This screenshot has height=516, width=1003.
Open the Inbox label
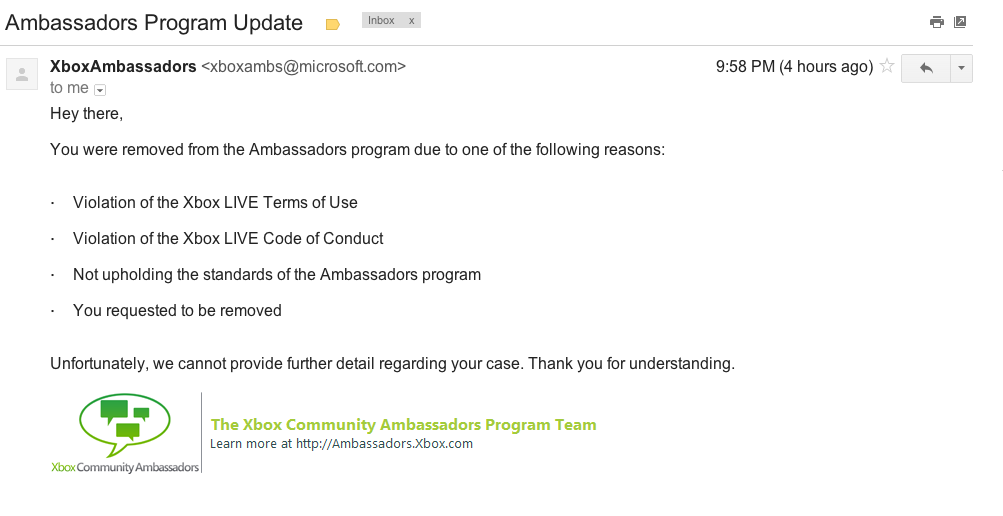(381, 20)
